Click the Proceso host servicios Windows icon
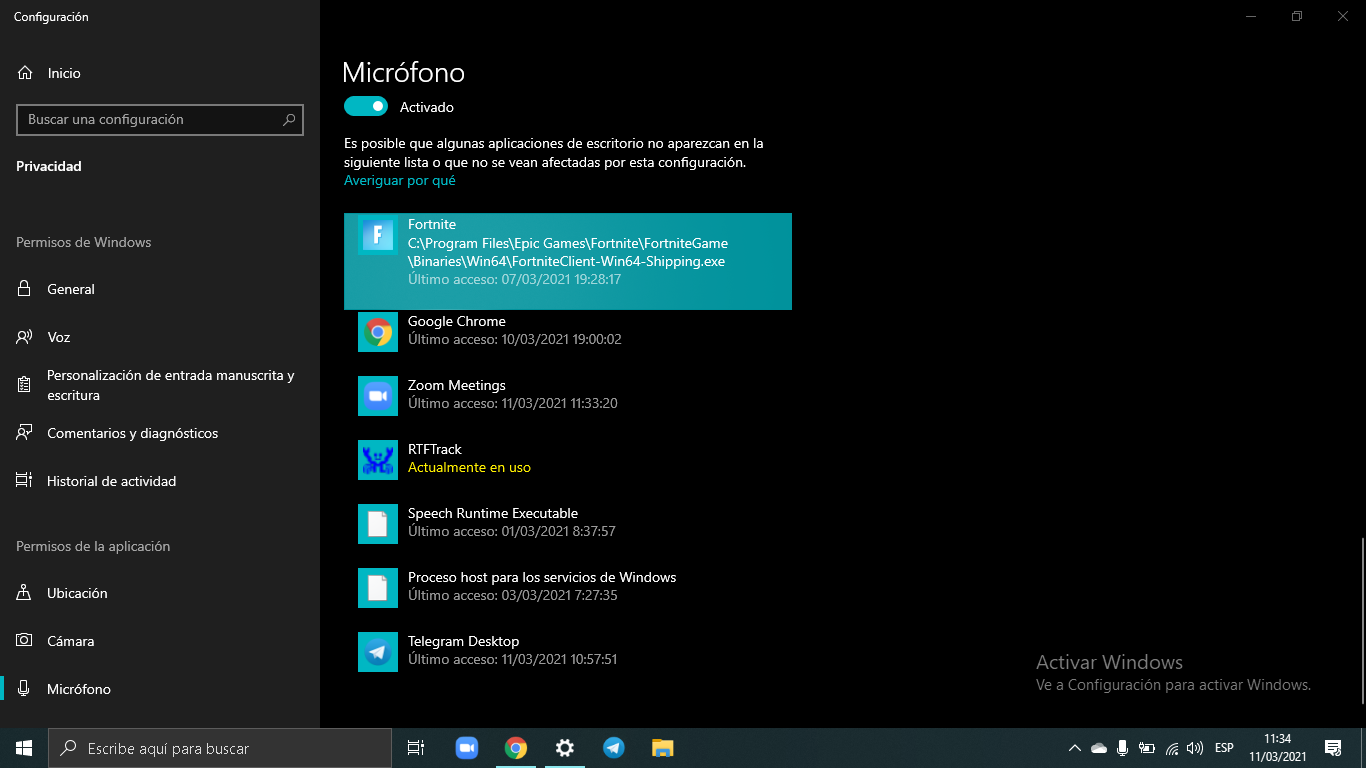The image size is (1366, 768). pos(378,588)
